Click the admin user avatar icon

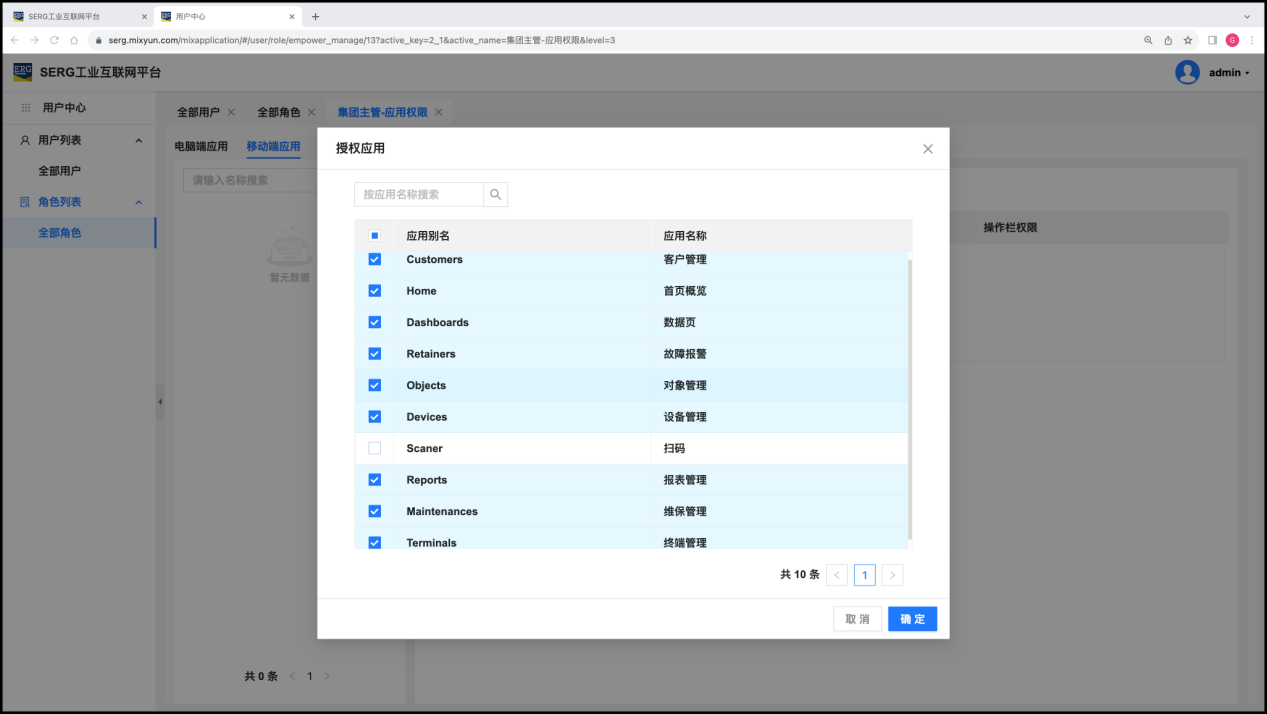pos(1187,72)
